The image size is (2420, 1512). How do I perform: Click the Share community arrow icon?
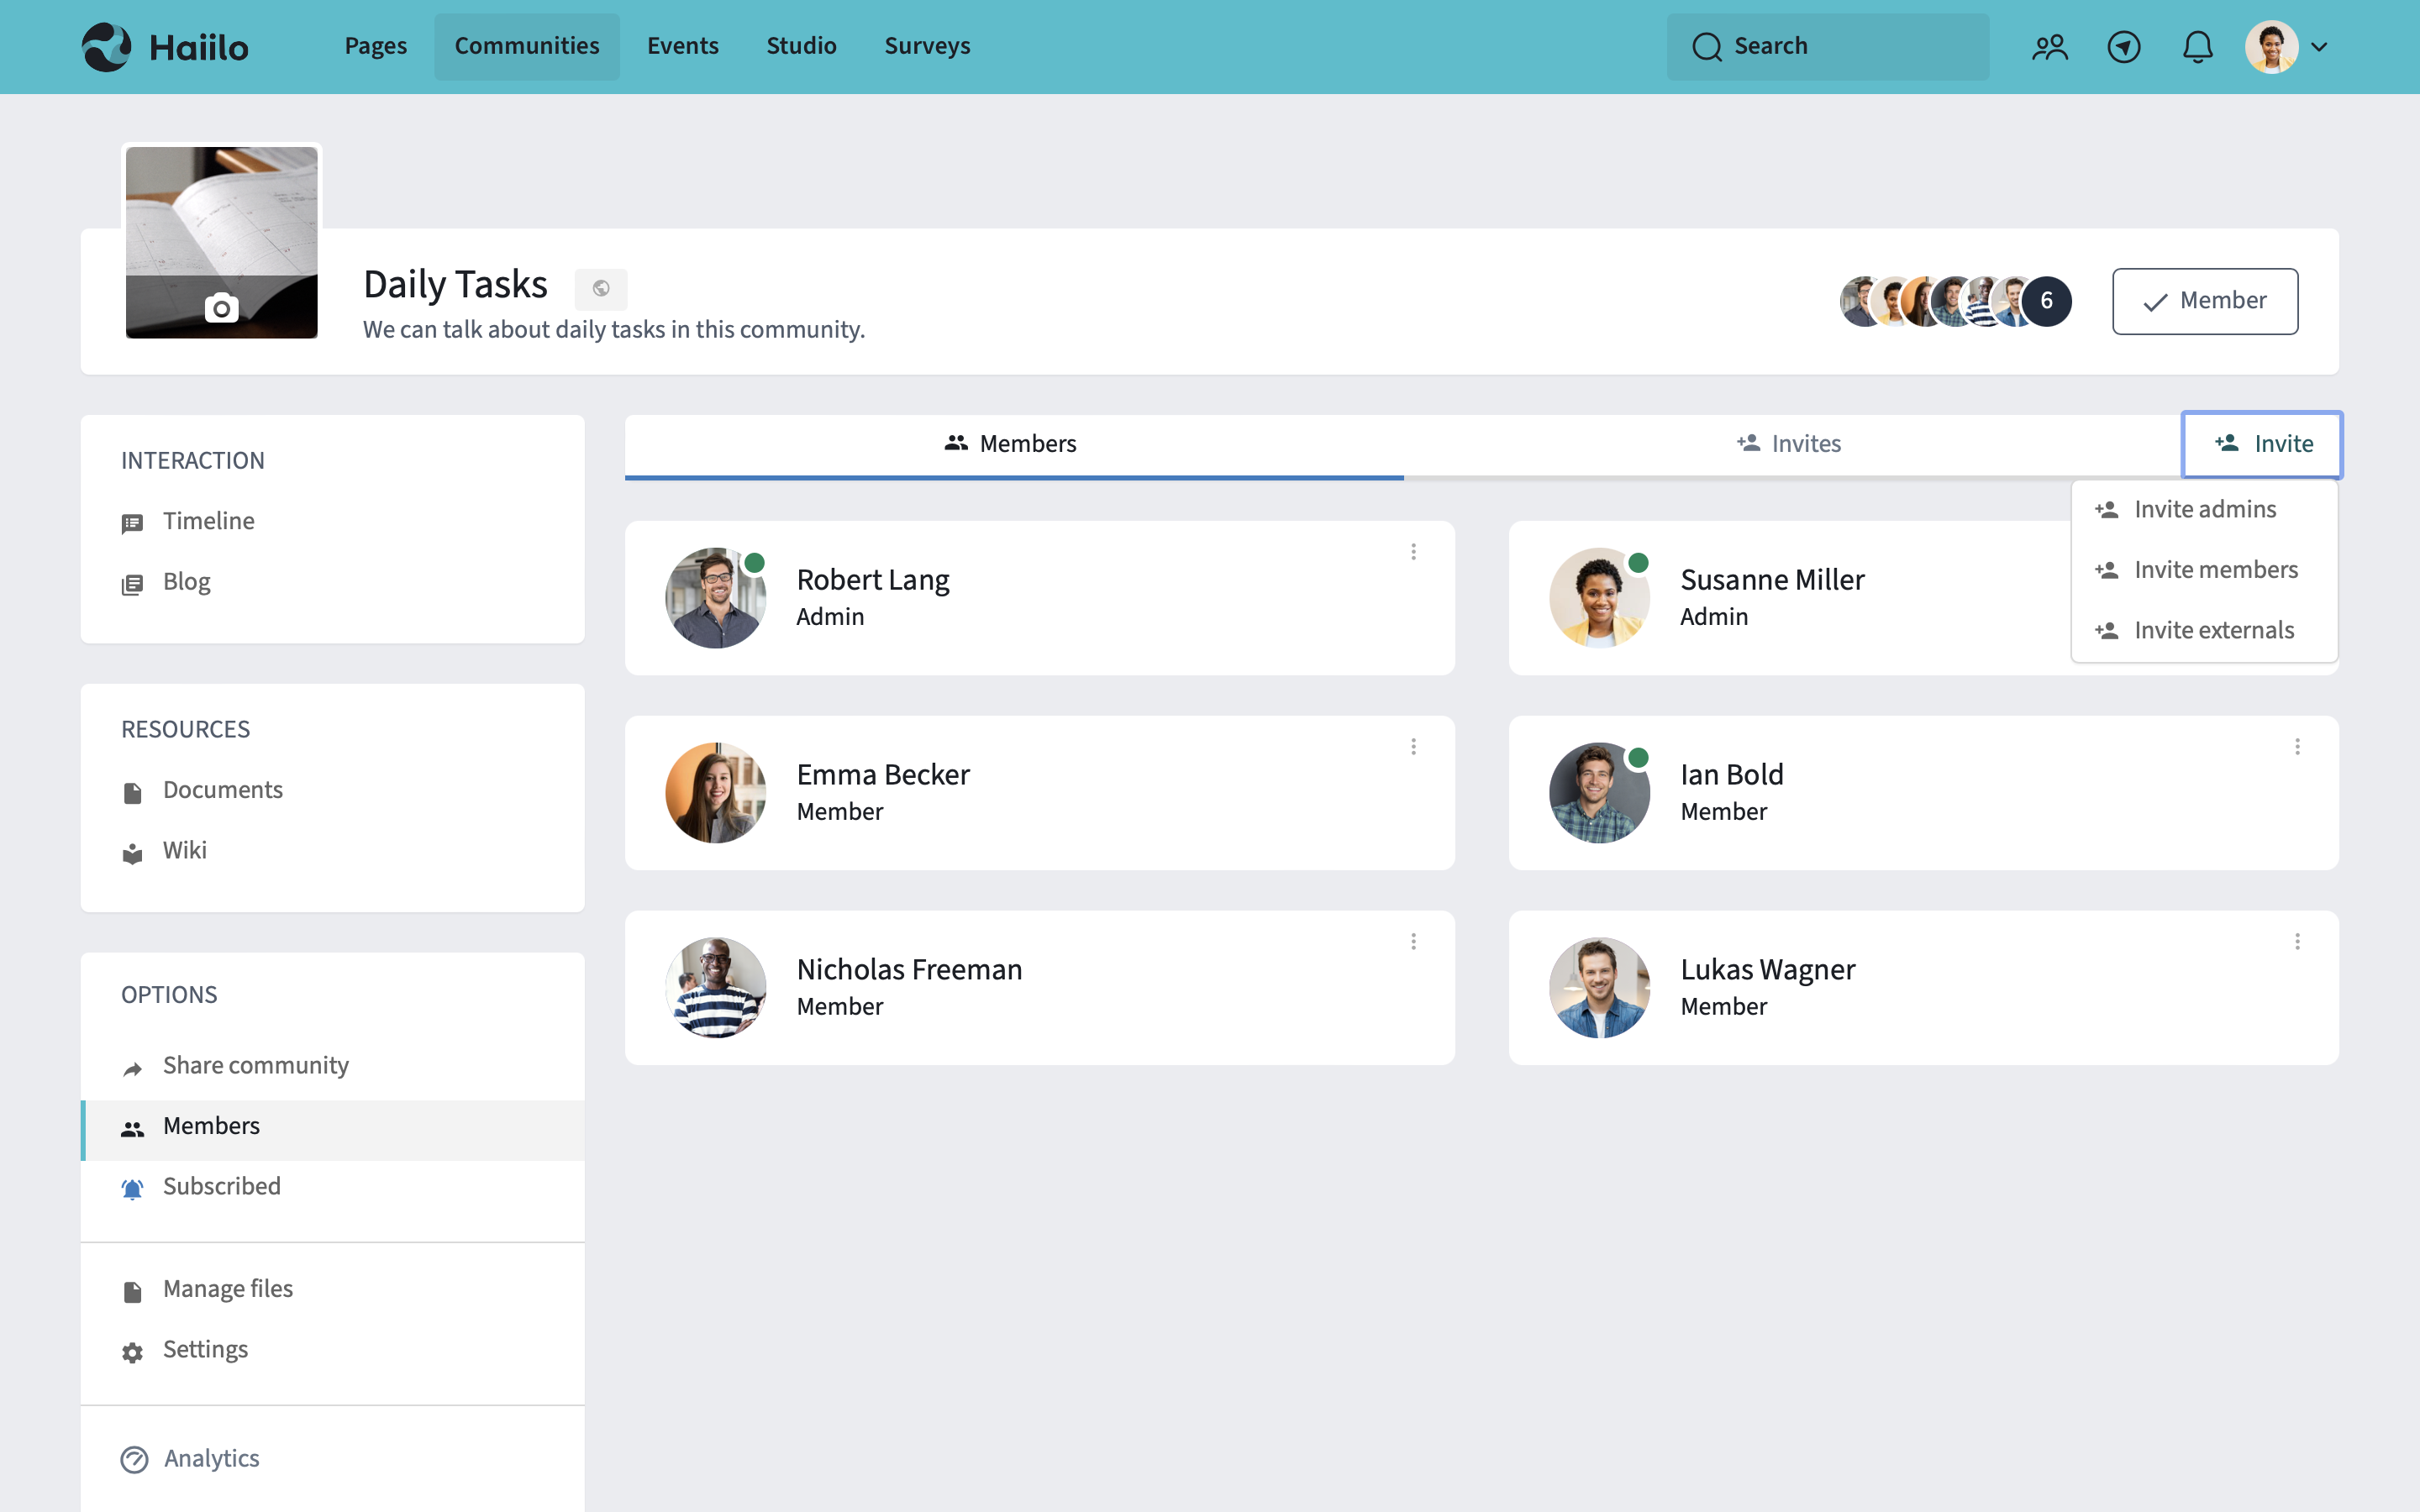point(132,1069)
